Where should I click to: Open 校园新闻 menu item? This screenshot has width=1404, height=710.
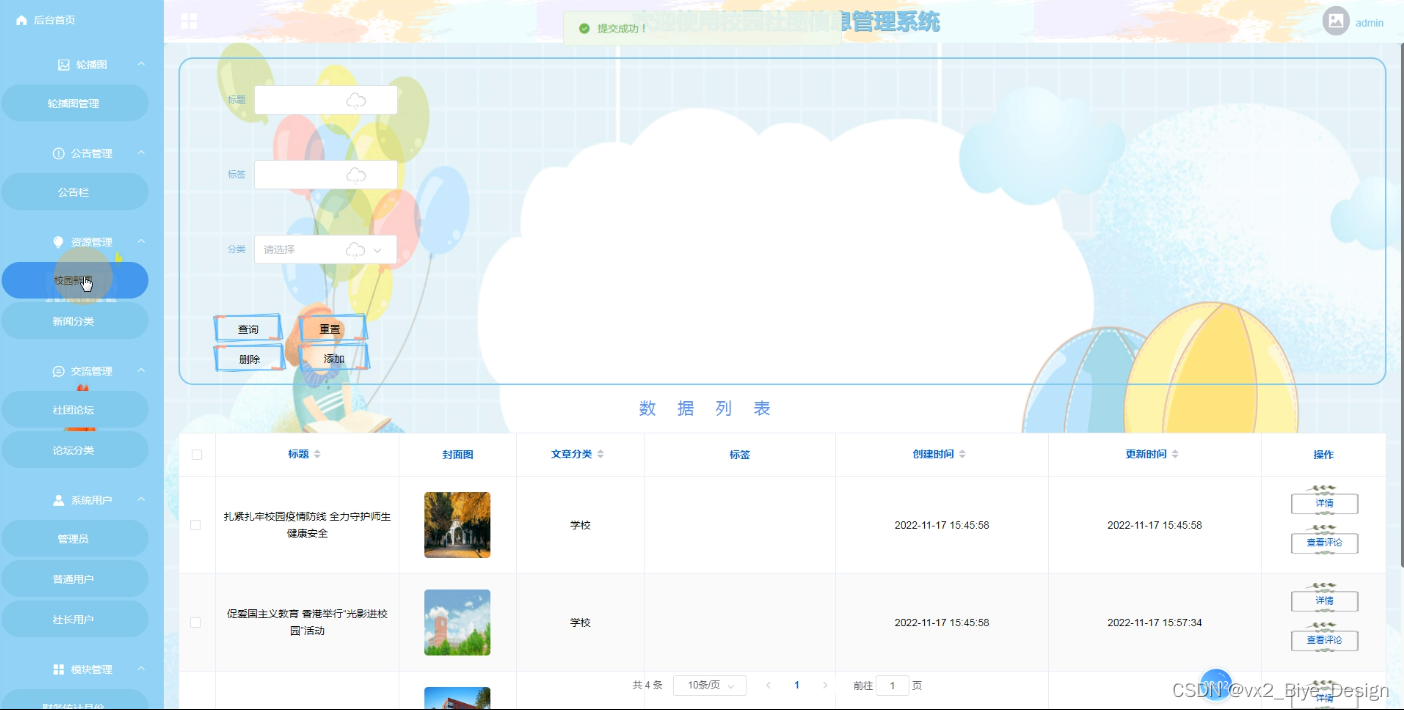click(x=74, y=280)
